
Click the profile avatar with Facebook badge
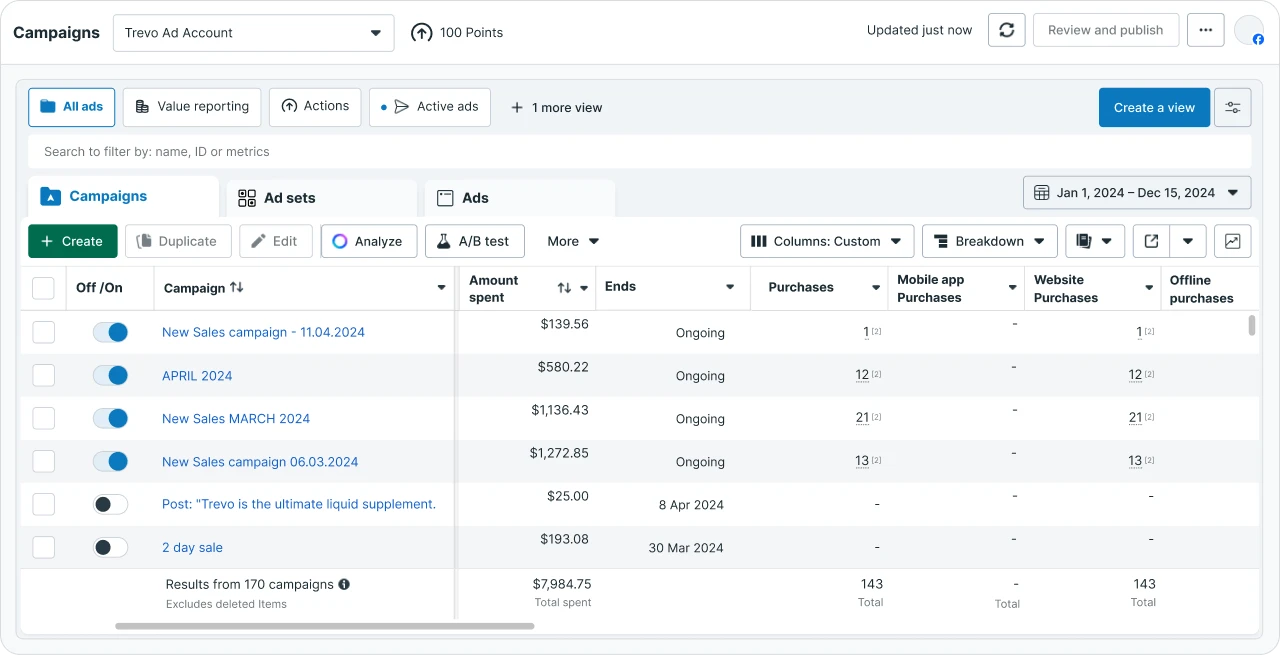click(x=1249, y=30)
